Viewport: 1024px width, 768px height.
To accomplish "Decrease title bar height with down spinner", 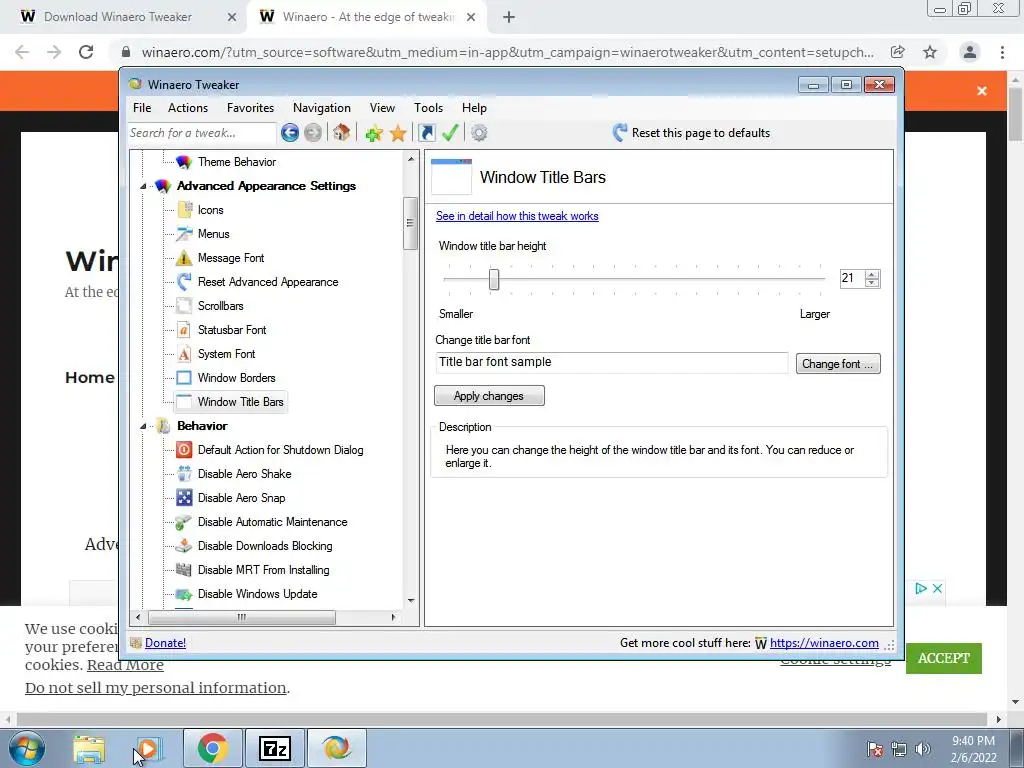I will pos(872,283).
